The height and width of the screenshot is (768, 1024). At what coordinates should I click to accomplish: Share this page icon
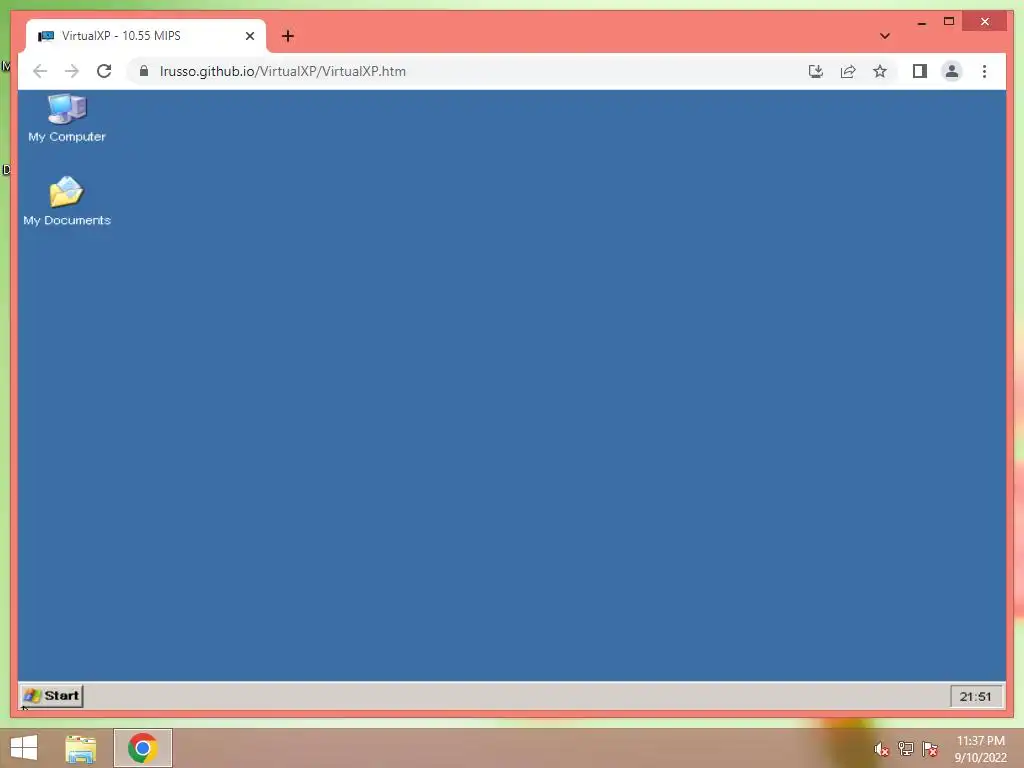click(x=848, y=71)
